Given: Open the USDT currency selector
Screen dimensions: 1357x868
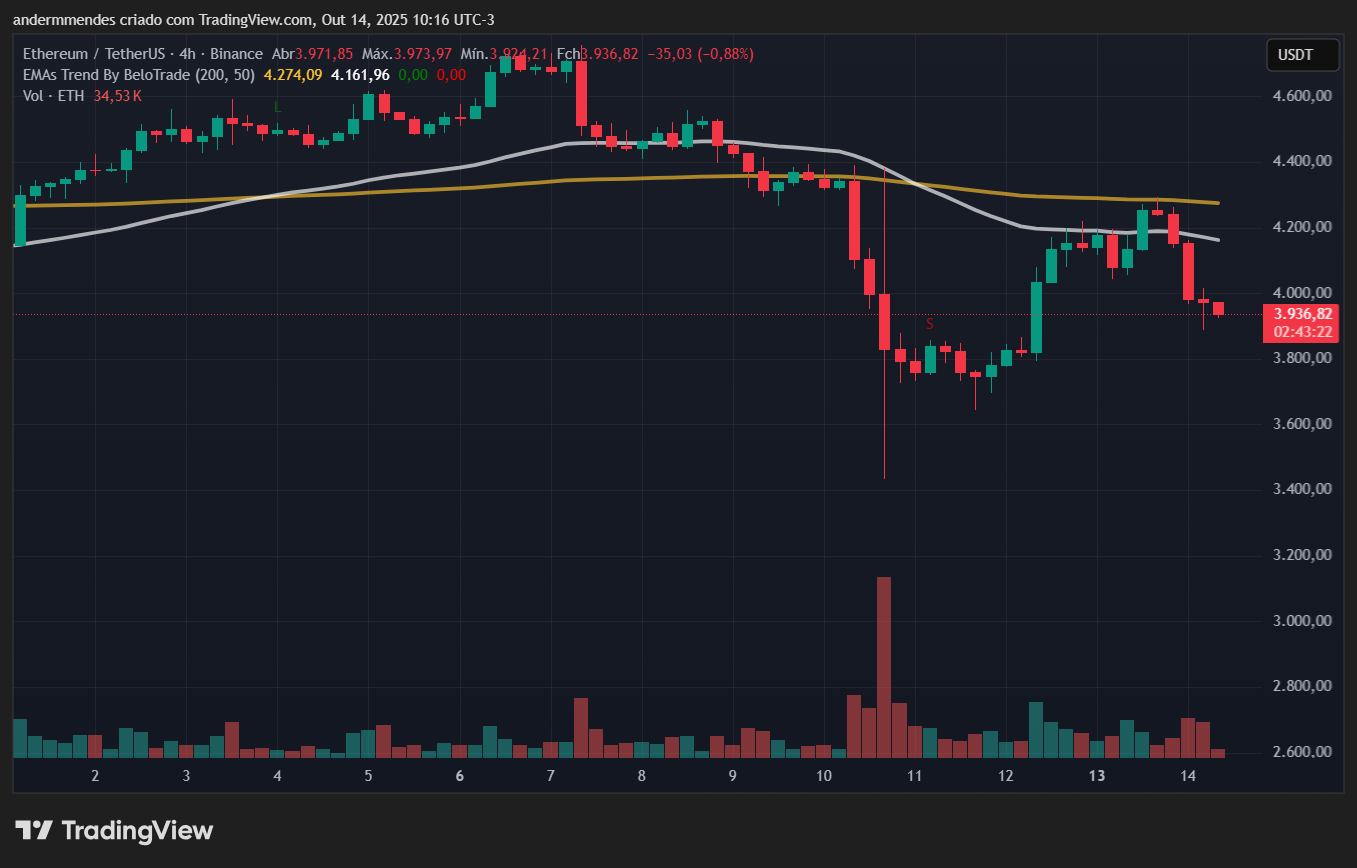Looking at the screenshot, I should (1302, 55).
